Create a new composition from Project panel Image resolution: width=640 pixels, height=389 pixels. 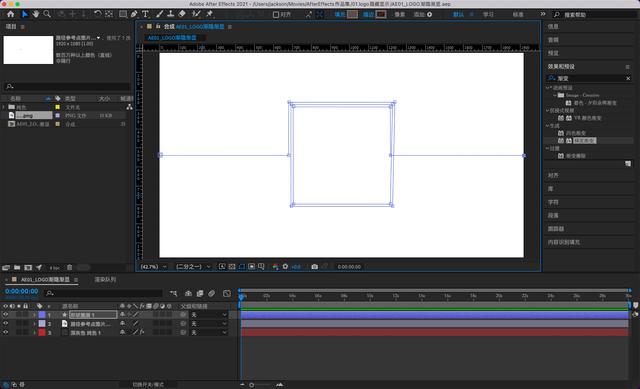point(28,268)
